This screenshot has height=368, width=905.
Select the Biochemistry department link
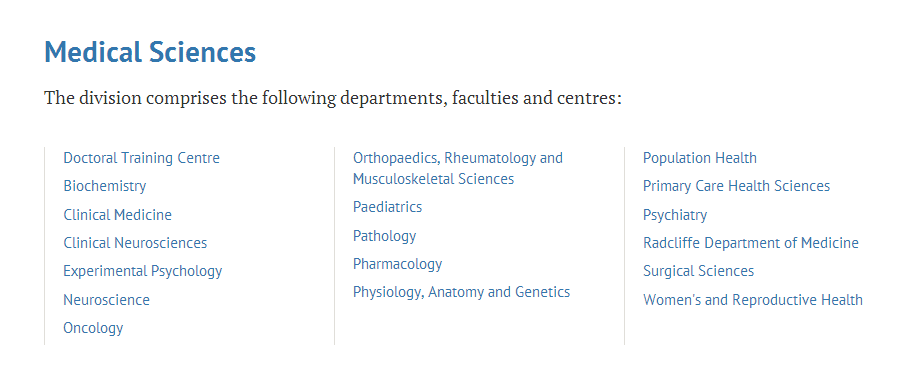point(104,186)
